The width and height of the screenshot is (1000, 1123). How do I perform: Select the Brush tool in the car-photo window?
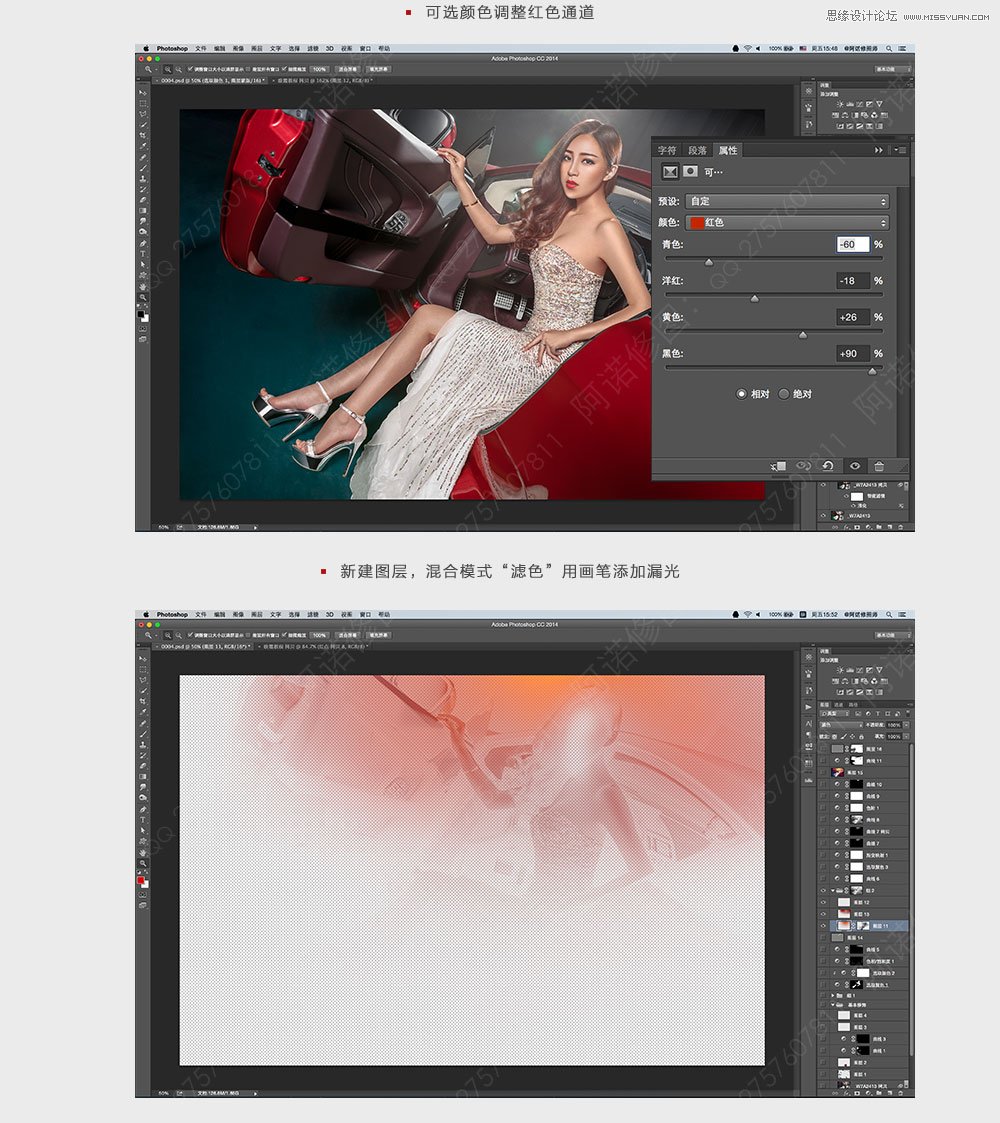pos(143,168)
